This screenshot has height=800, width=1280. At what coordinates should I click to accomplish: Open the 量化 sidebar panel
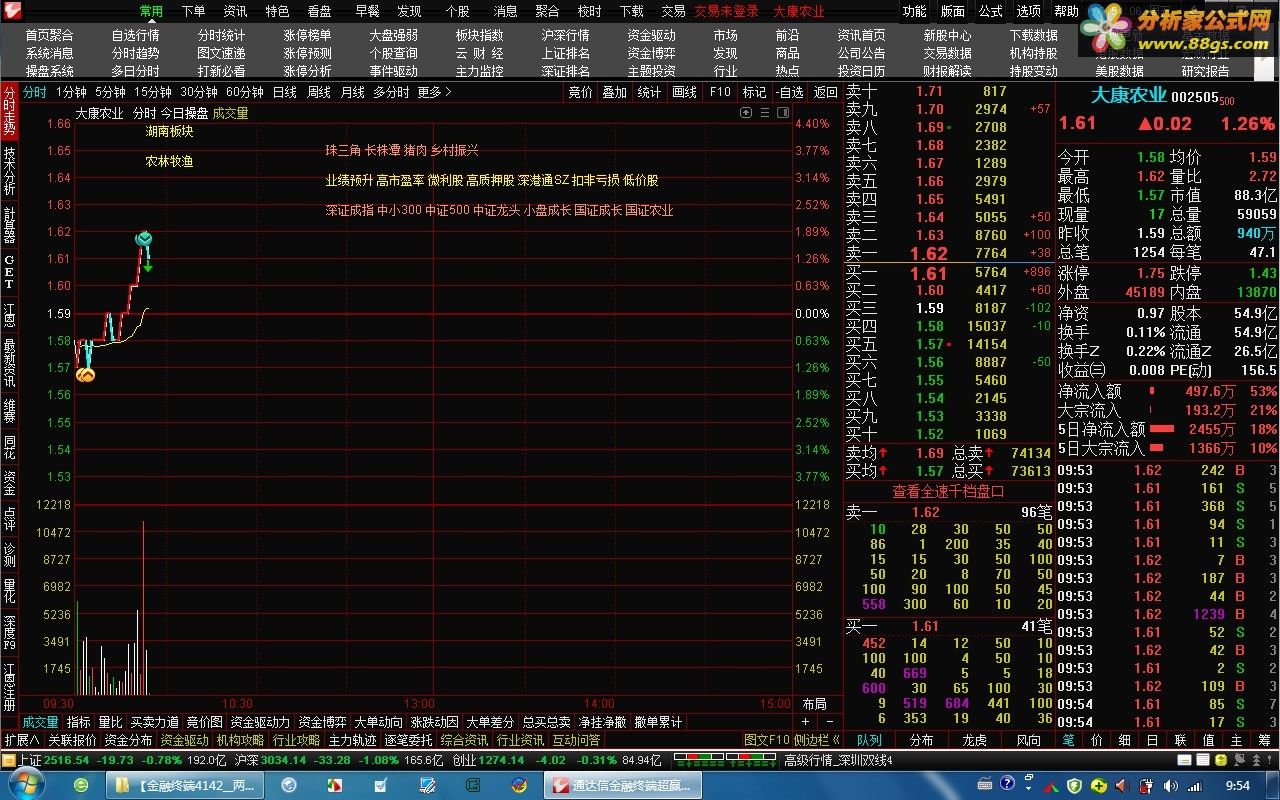point(9,590)
